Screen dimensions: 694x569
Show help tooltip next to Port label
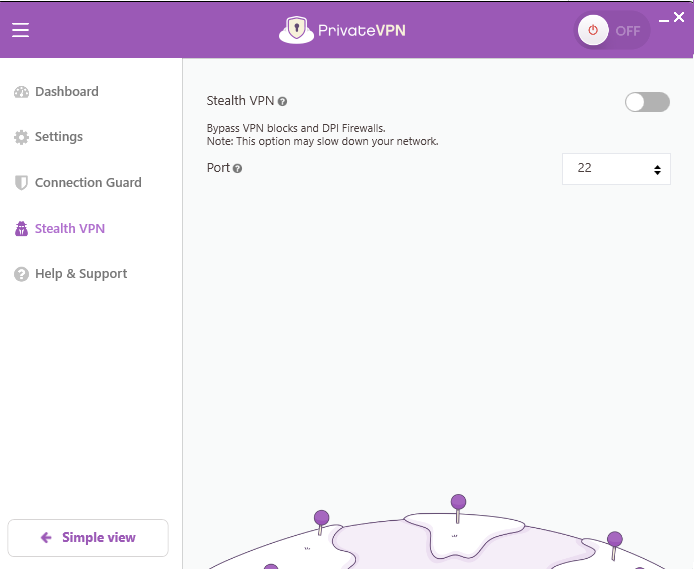(237, 169)
